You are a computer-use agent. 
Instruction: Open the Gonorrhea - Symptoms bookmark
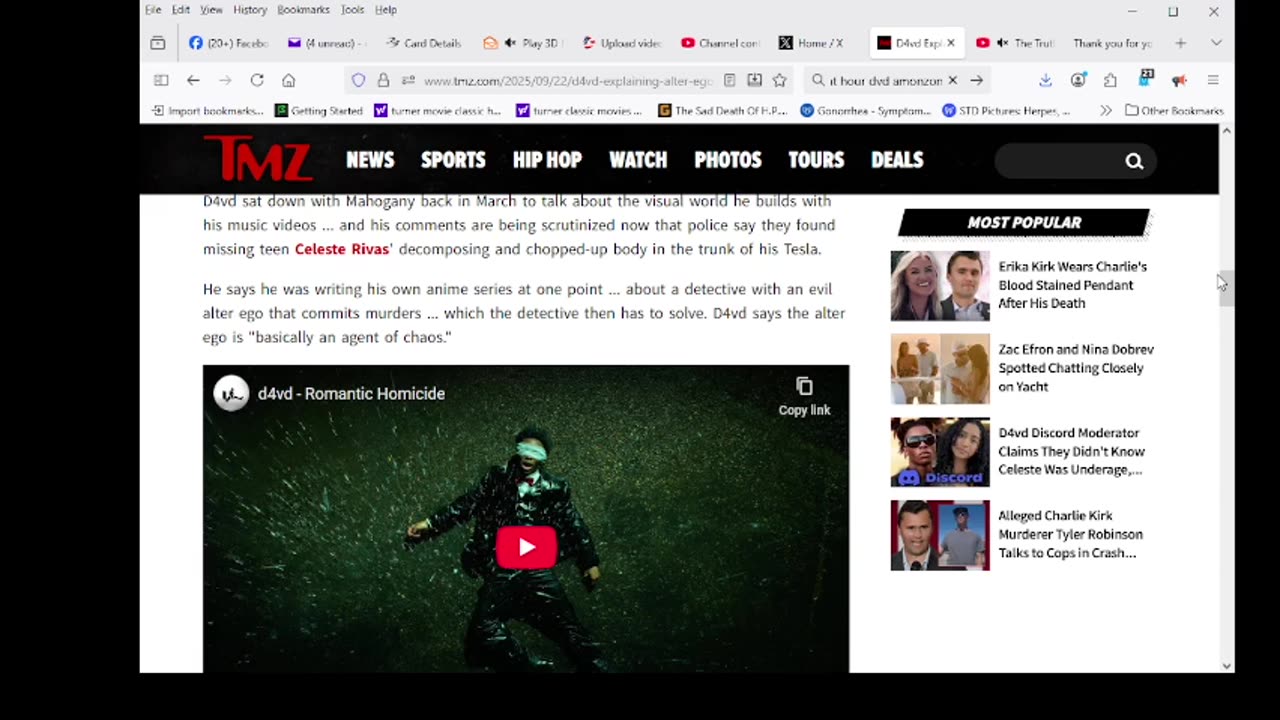pos(866,111)
